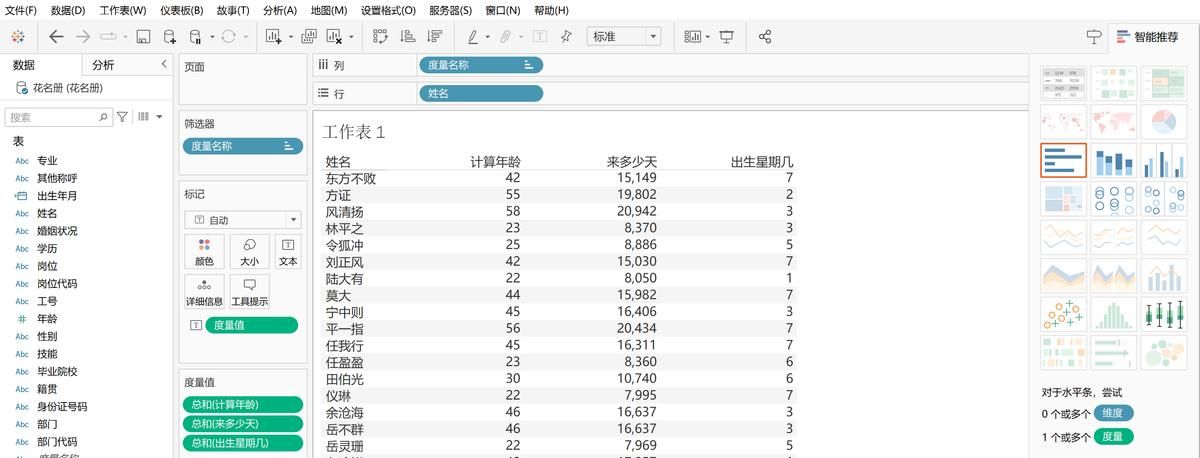
Task: Open the Text marks card button
Action: [x=288, y=252]
